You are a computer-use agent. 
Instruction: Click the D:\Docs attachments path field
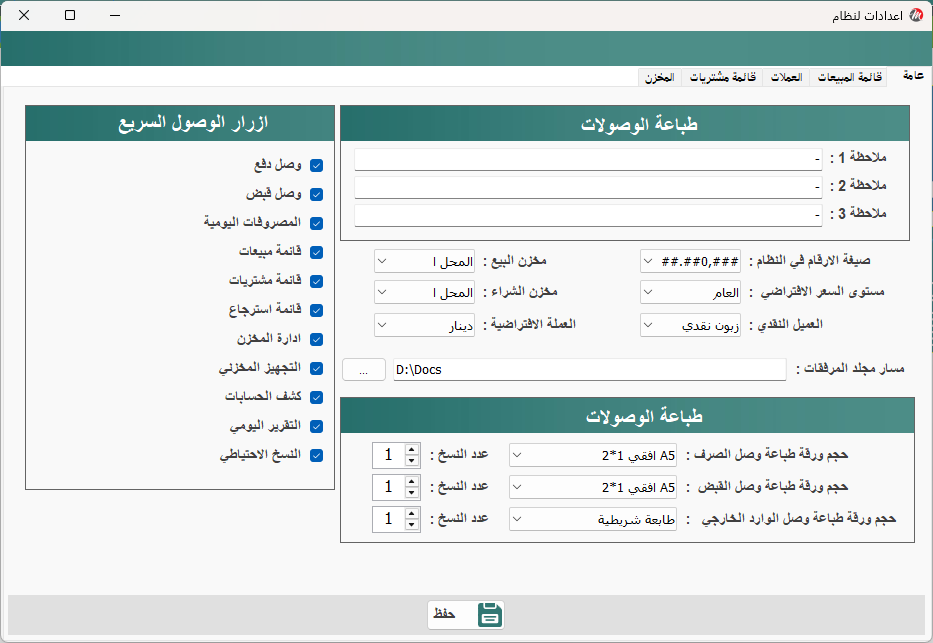tap(590, 370)
